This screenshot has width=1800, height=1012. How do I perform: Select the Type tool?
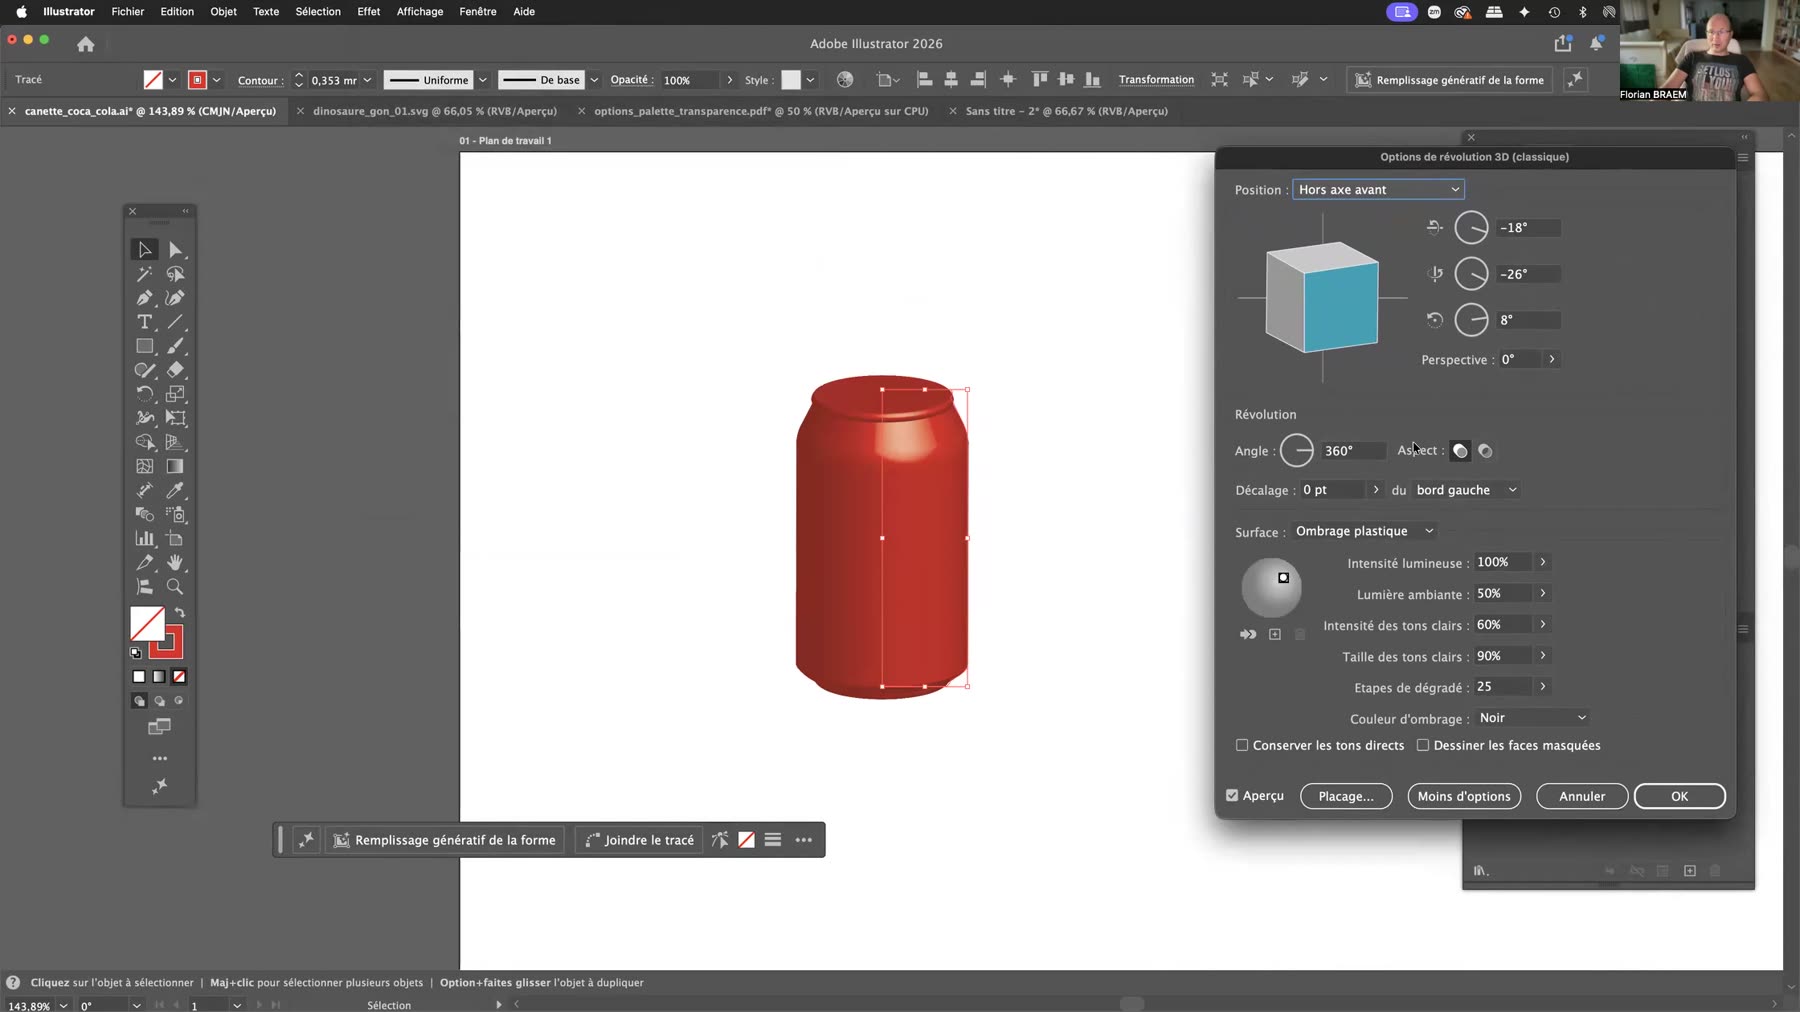(145, 322)
